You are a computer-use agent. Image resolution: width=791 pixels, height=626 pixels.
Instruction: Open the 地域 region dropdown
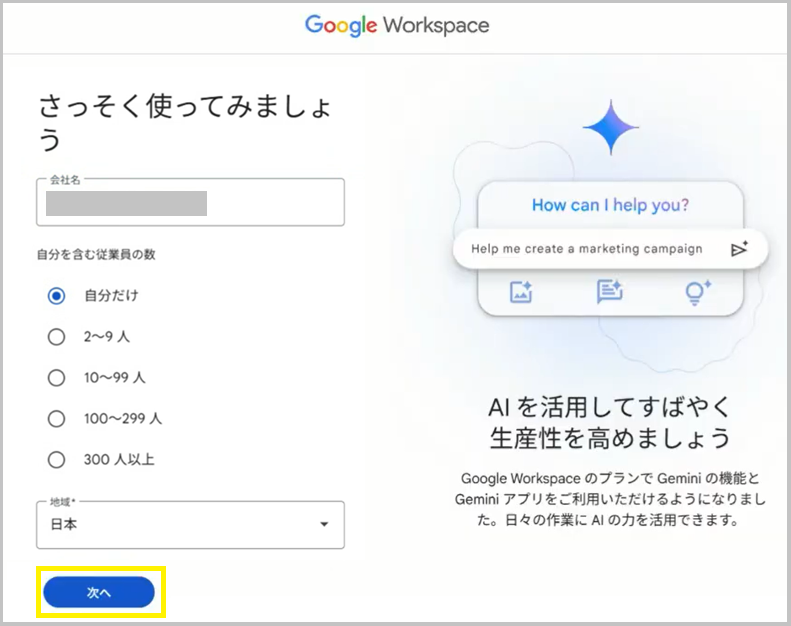point(190,525)
